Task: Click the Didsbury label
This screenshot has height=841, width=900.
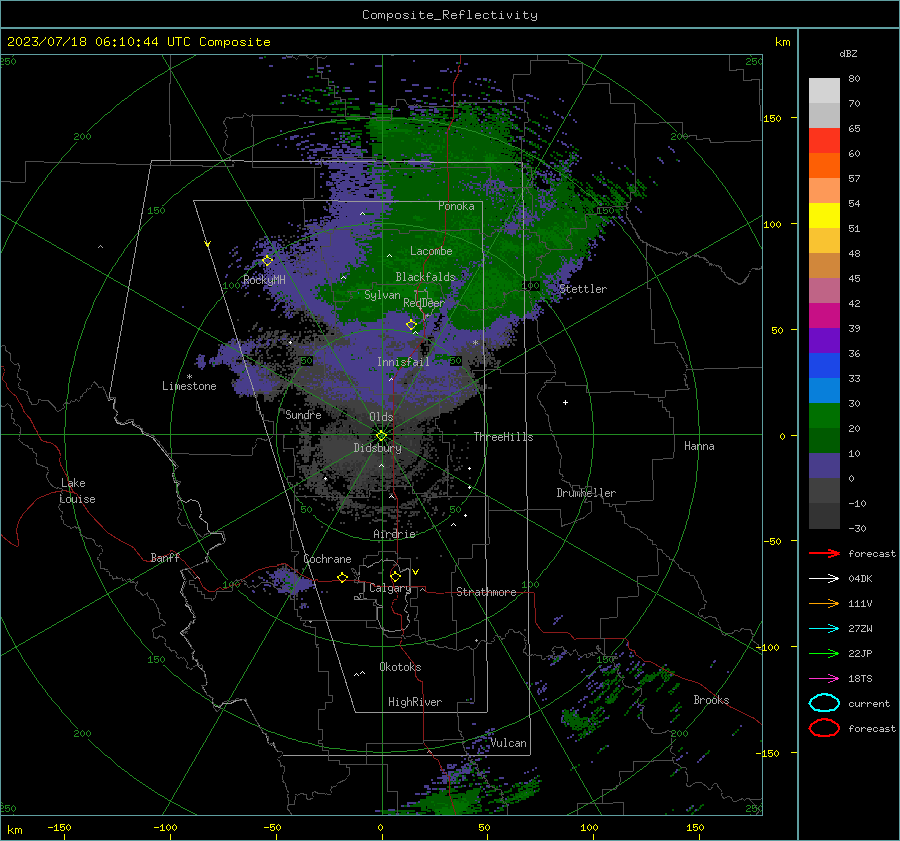Action: click(x=377, y=448)
